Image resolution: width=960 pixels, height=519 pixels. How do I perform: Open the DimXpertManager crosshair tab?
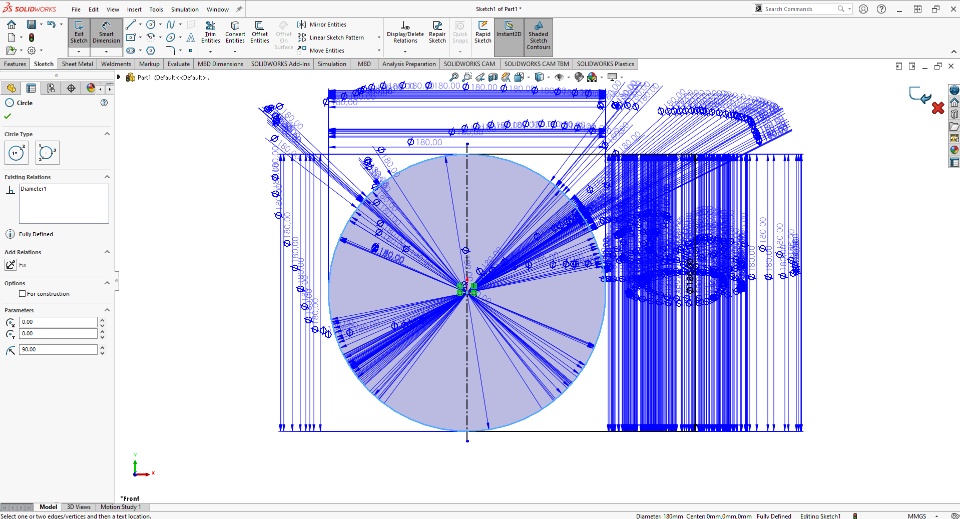[x=71, y=88]
